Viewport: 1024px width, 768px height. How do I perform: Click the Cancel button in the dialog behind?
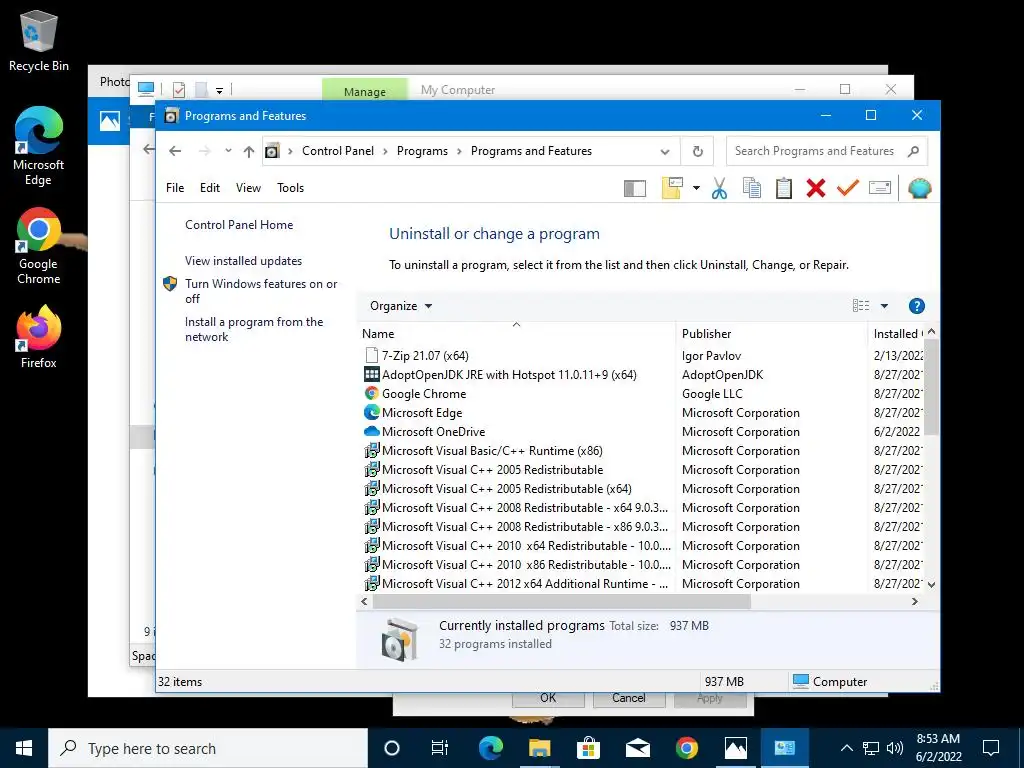(x=628, y=699)
